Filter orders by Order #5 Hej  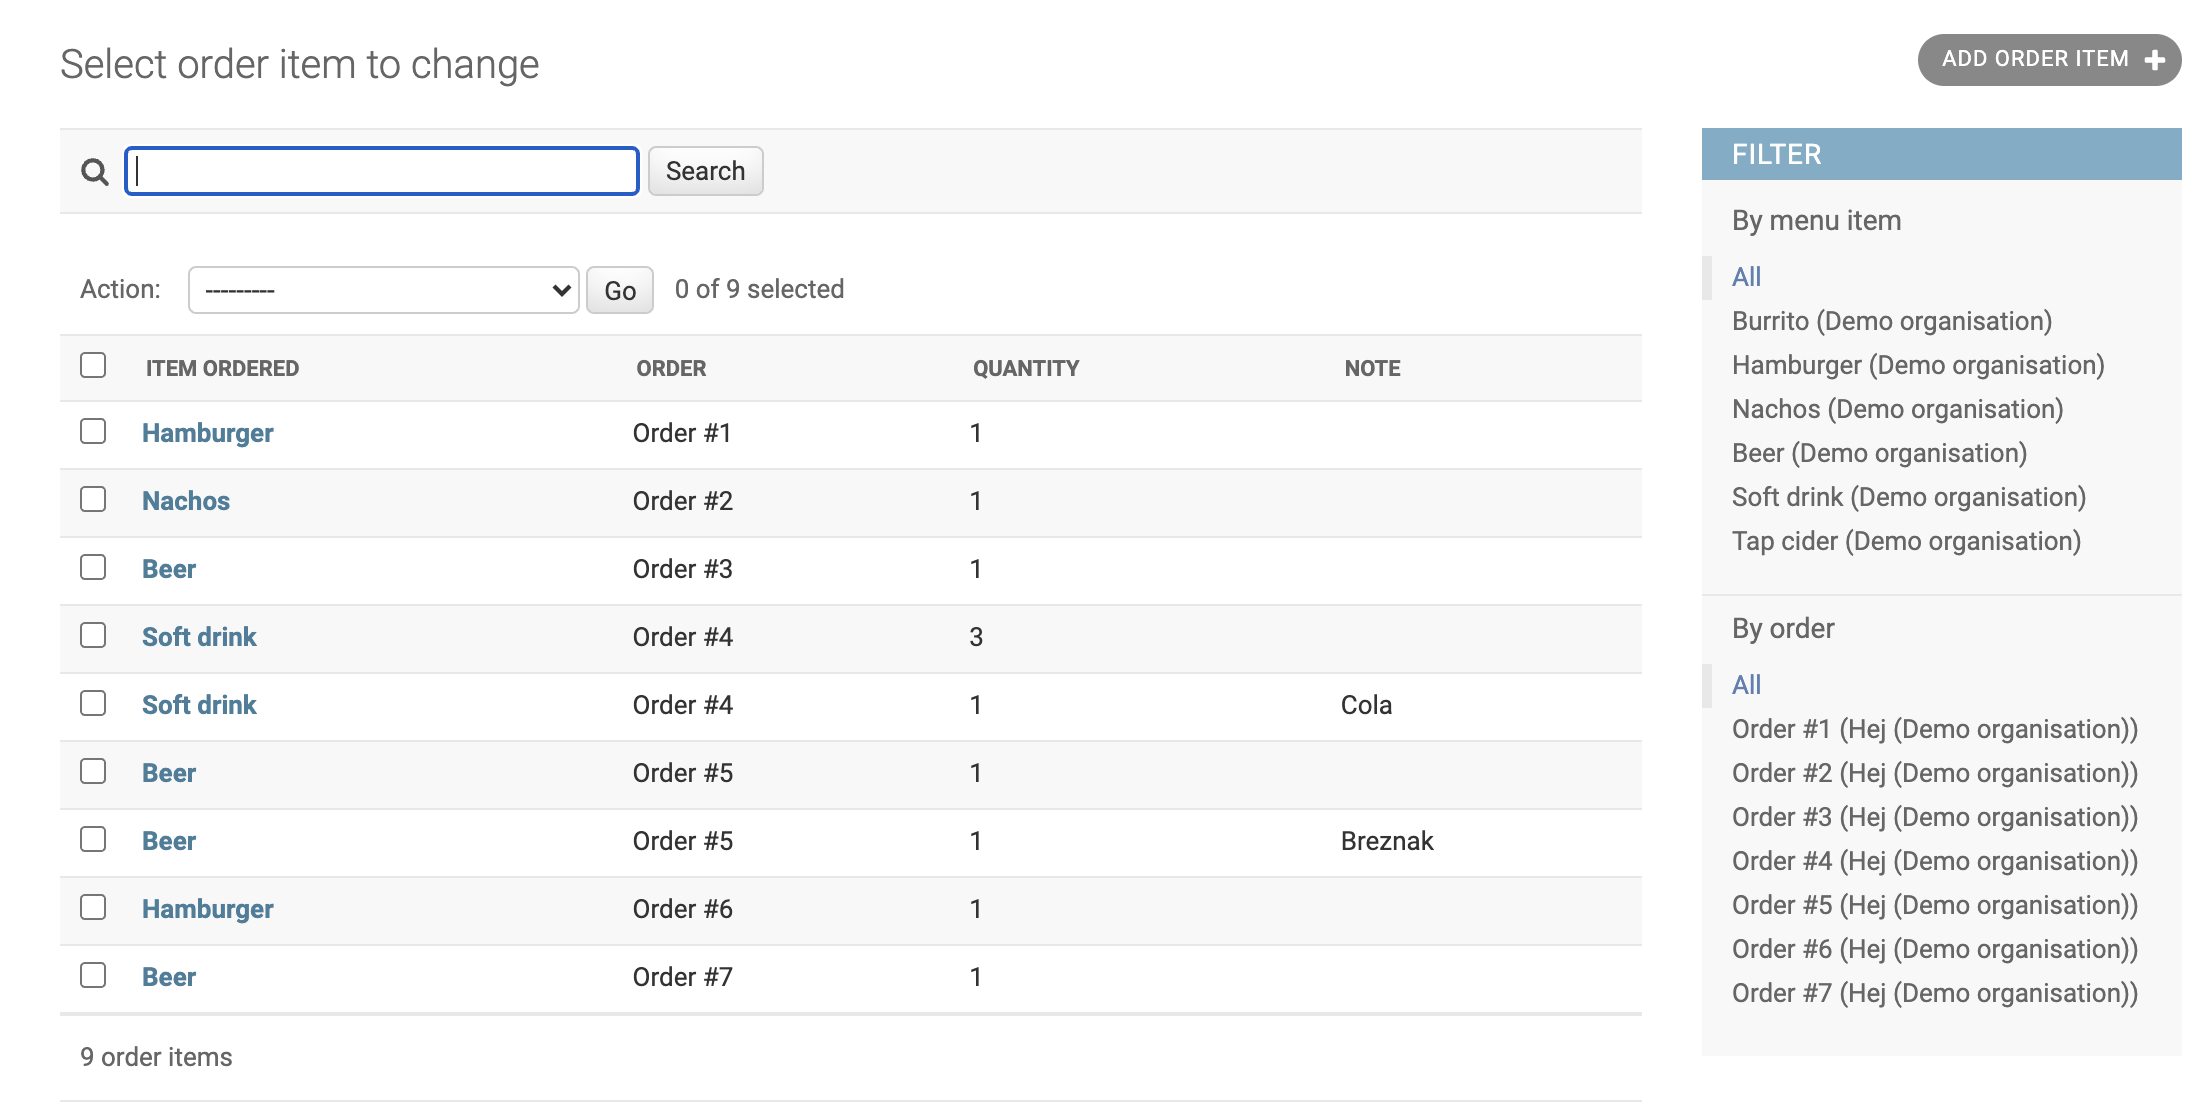(x=1938, y=904)
